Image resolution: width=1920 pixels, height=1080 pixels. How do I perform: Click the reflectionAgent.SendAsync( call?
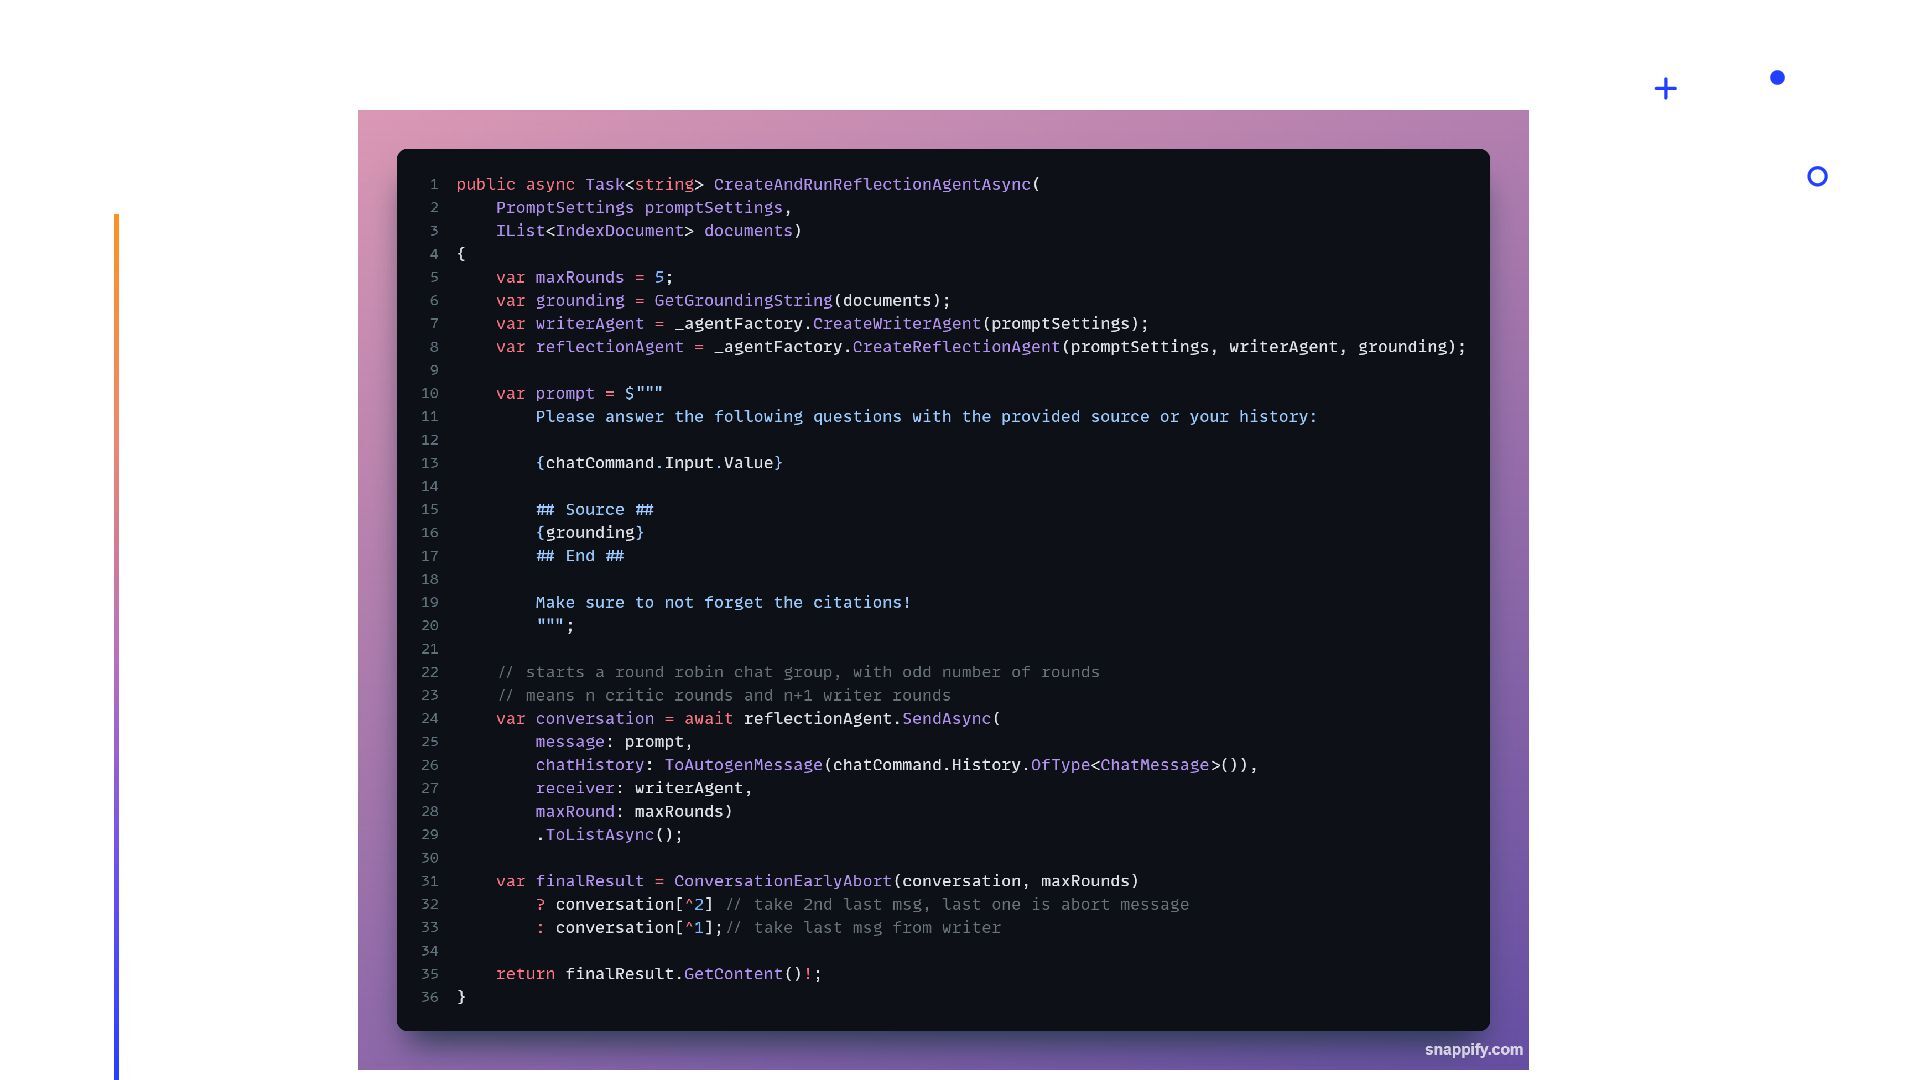coord(872,718)
